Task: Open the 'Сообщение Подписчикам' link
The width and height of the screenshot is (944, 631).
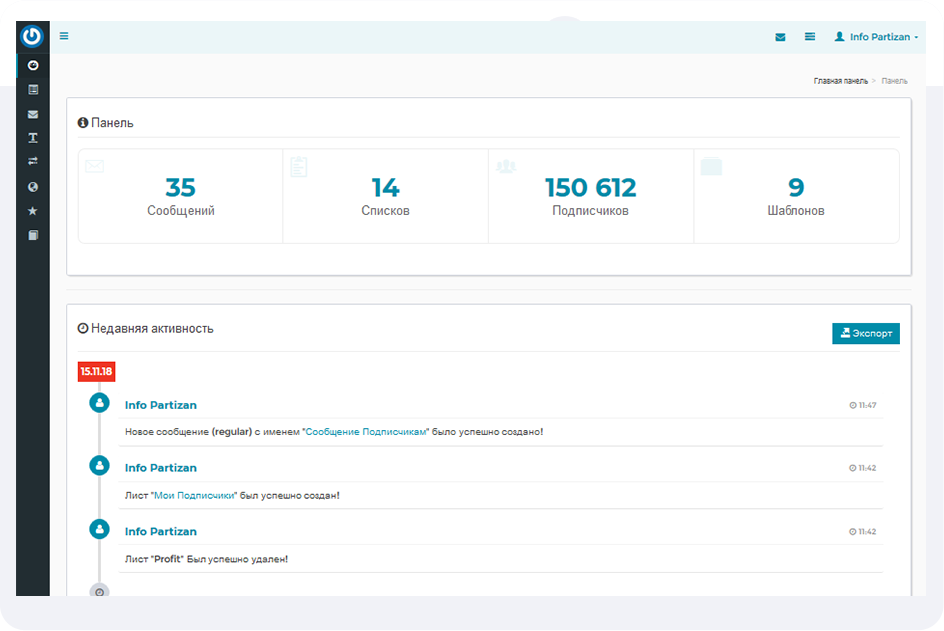Action: click(x=366, y=432)
